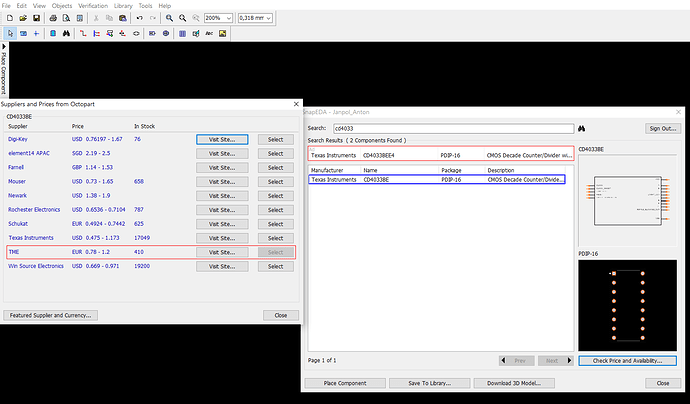Viewport: 690px width, 404px height.
Task: Select the default pointer arrow tool
Action: click(x=9, y=33)
